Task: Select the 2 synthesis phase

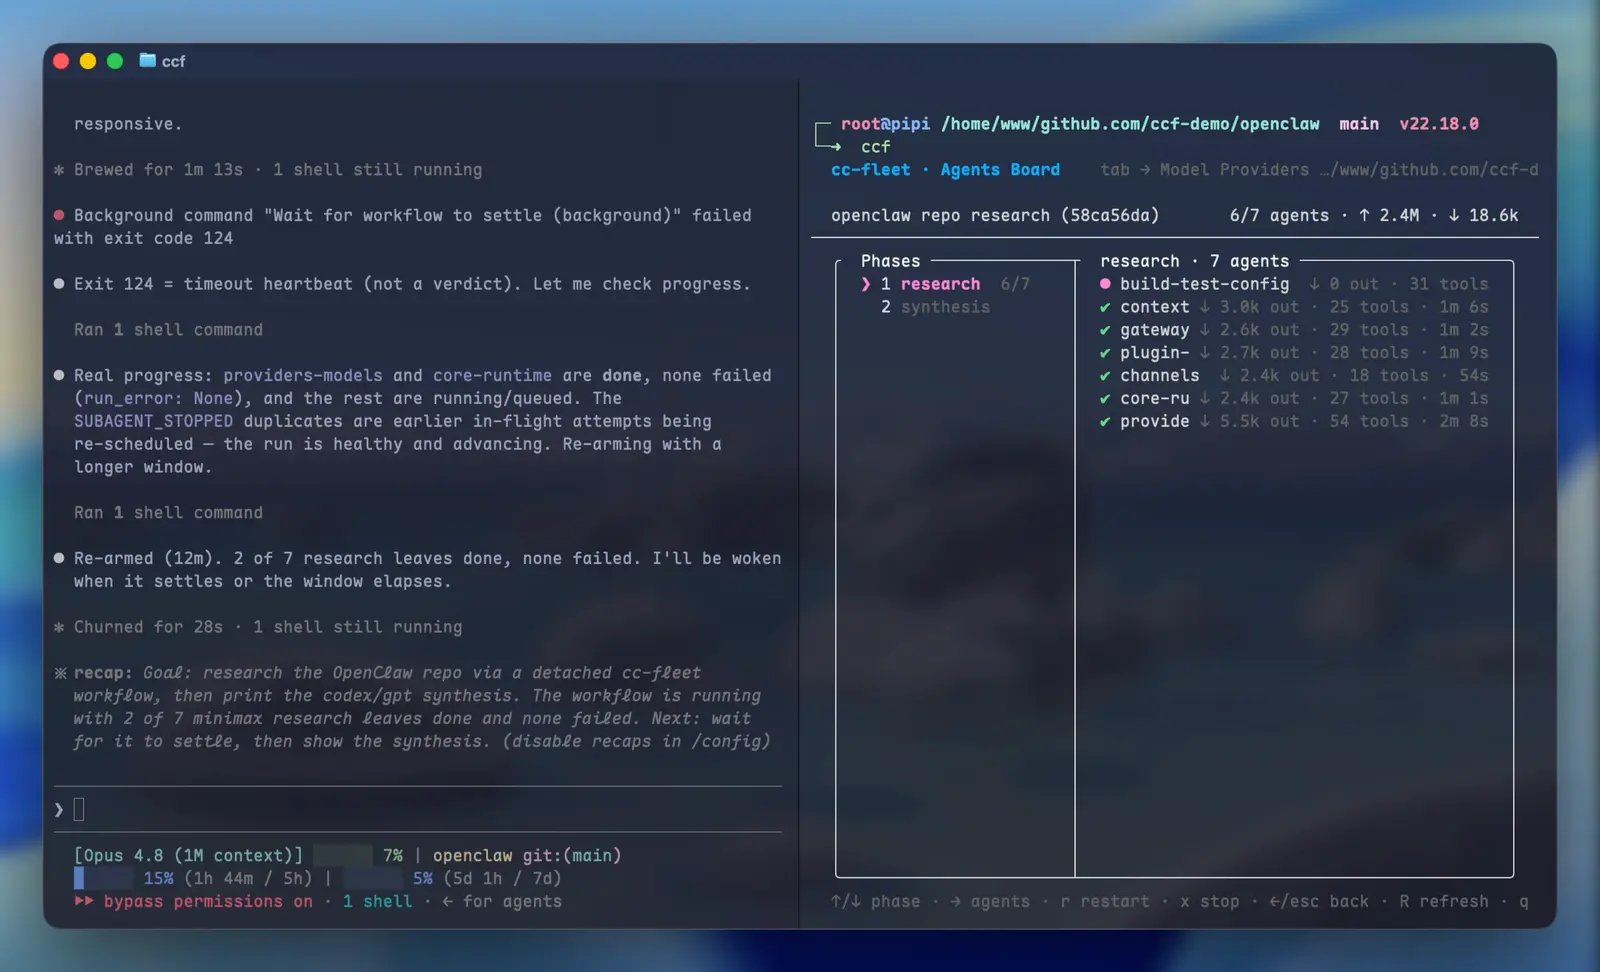Action: pos(935,307)
